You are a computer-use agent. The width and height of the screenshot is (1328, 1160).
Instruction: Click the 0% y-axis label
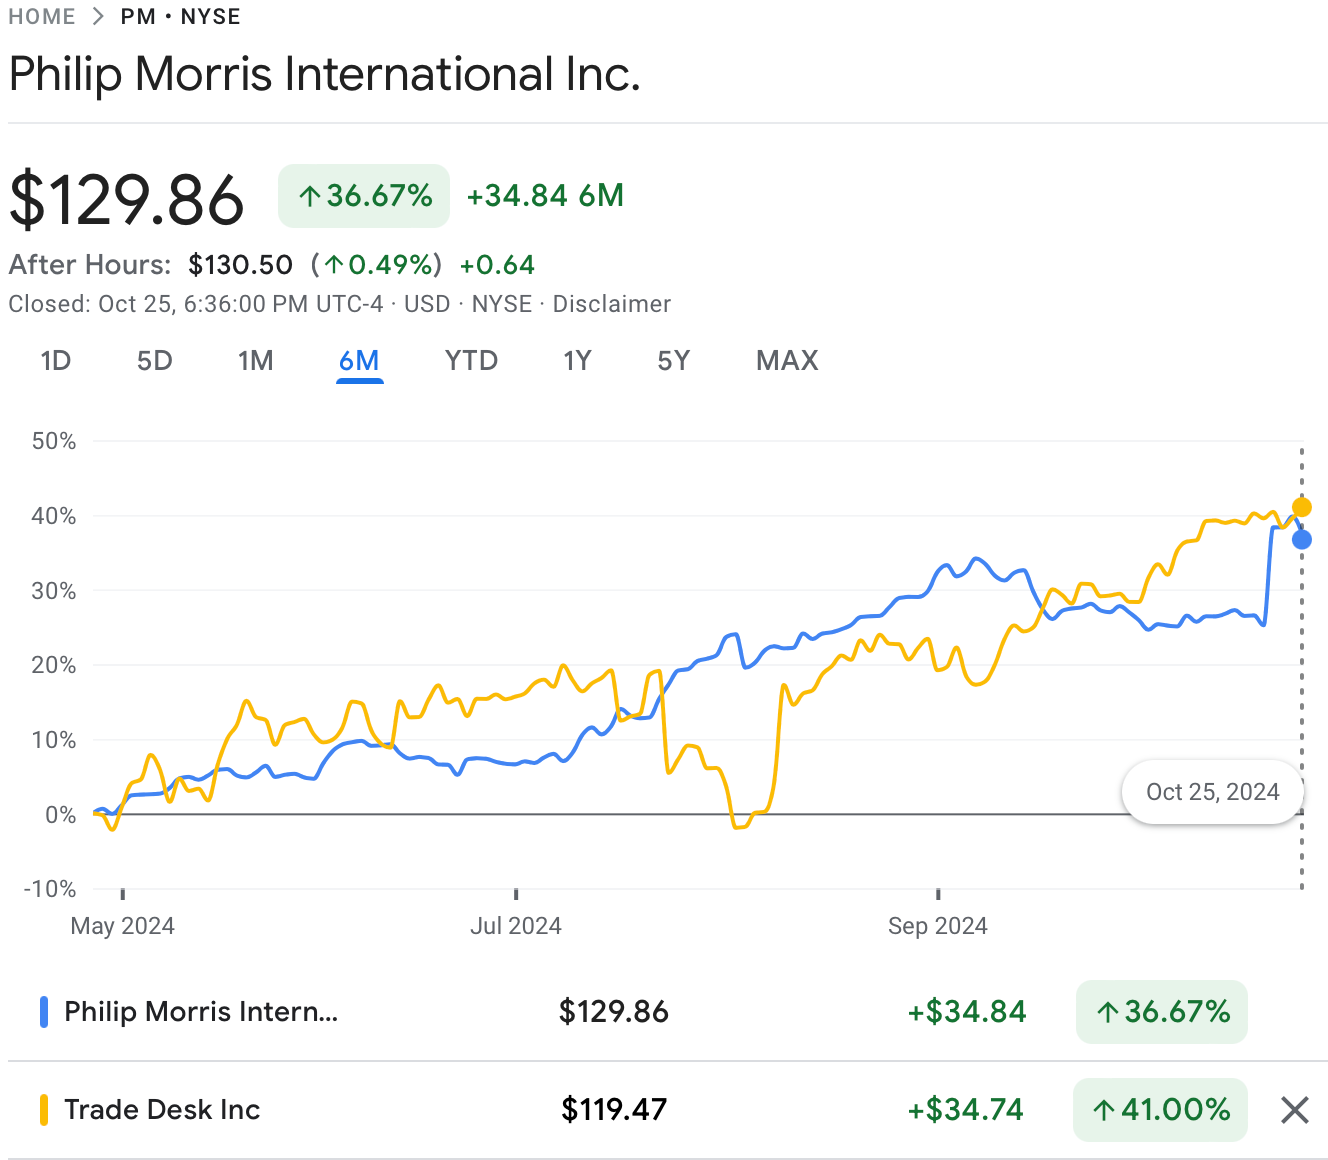tap(60, 815)
